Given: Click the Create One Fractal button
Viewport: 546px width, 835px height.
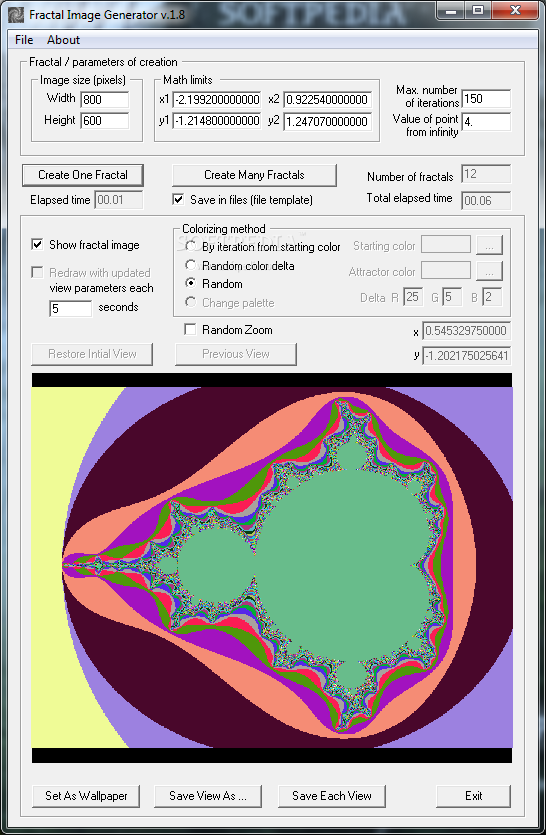Looking at the screenshot, I should click(x=83, y=175).
